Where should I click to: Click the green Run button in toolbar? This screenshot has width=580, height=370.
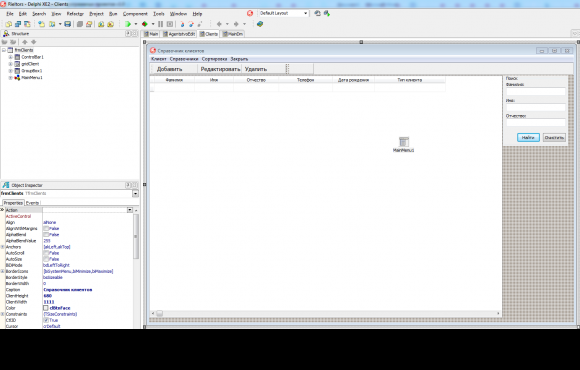coord(128,24)
